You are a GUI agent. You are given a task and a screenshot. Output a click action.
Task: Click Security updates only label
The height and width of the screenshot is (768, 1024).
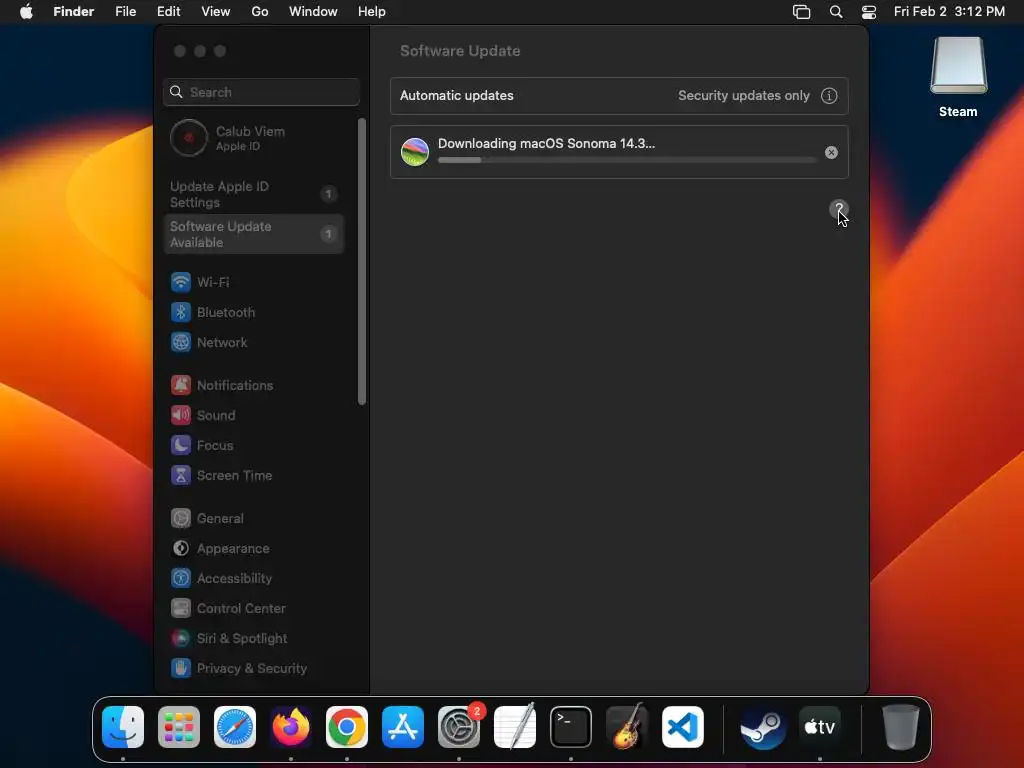pos(744,95)
